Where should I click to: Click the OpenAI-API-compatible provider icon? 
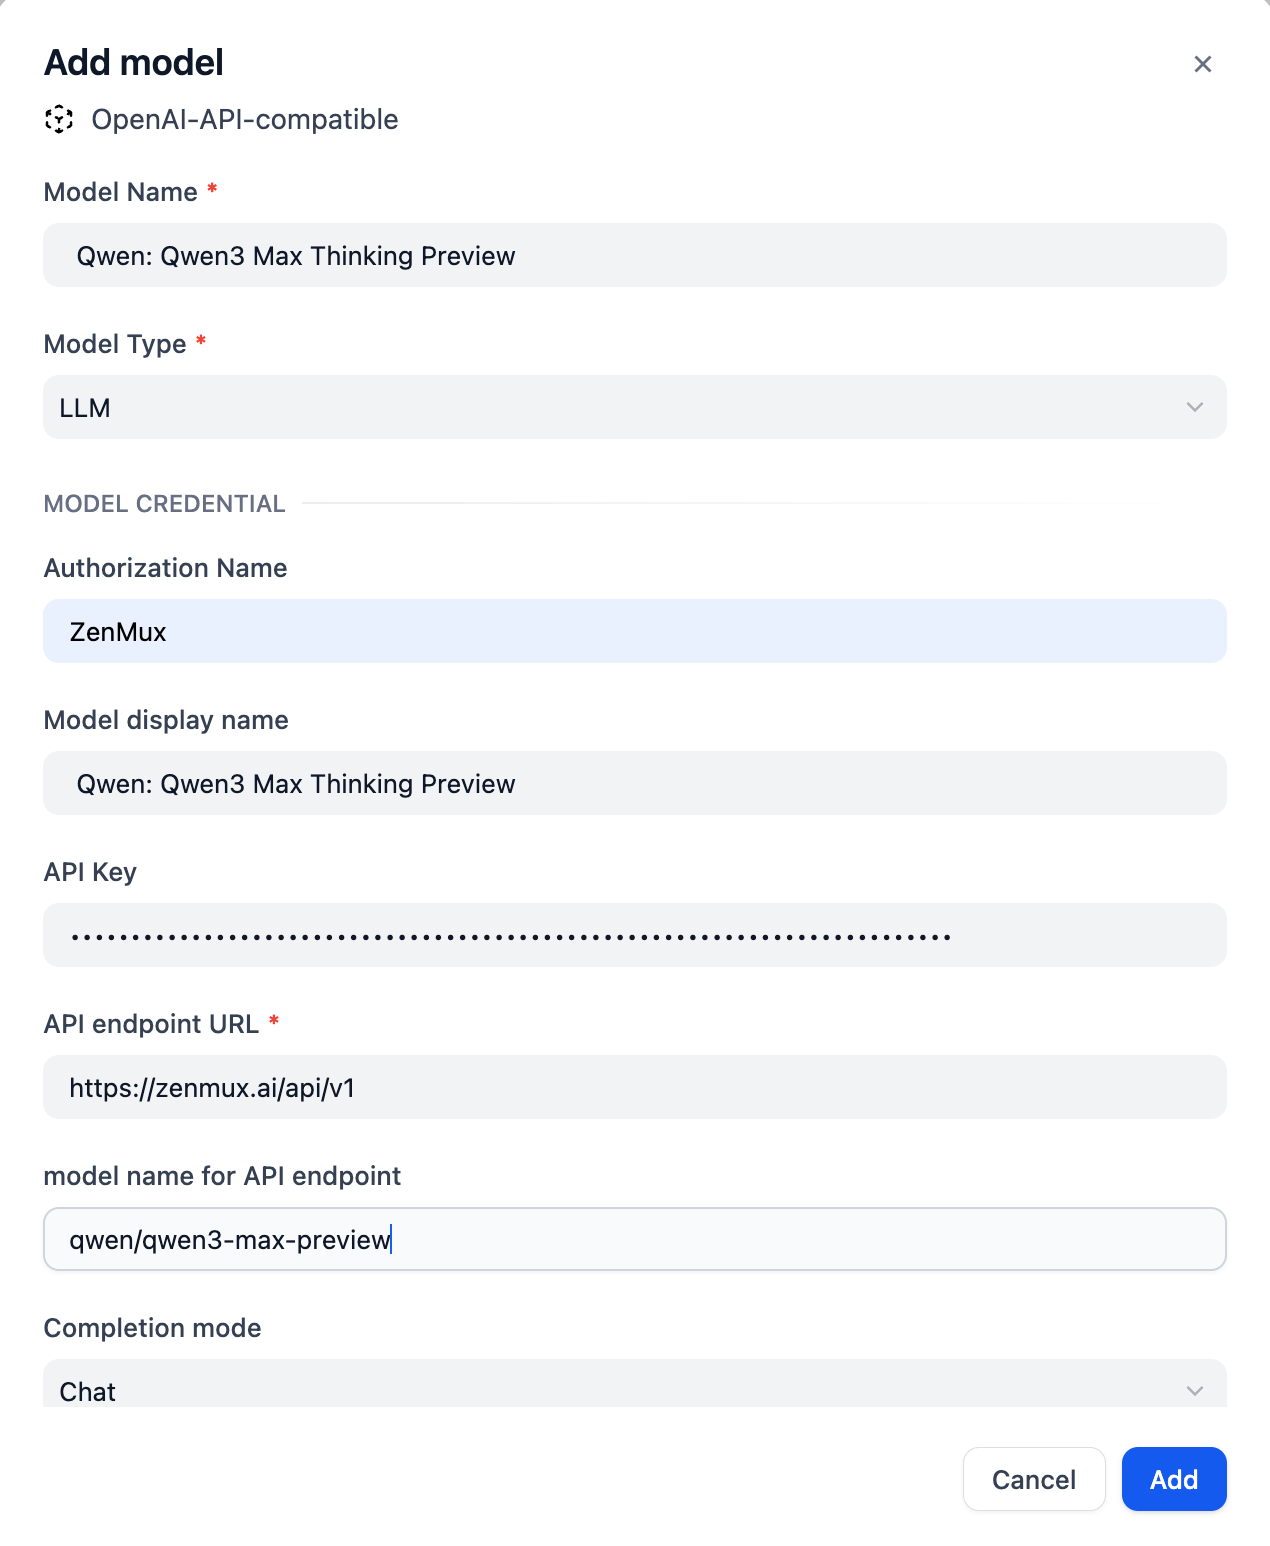coord(60,120)
